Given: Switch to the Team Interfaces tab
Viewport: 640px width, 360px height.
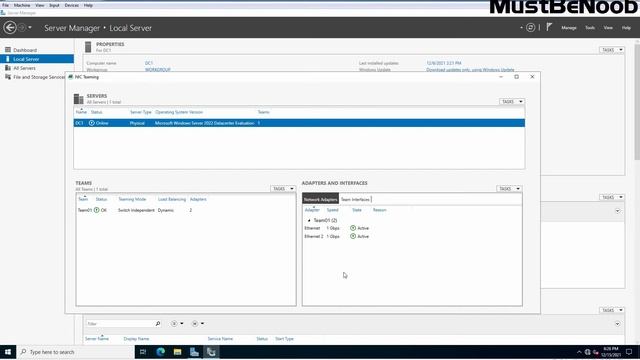Looking at the screenshot, I should (356, 199).
